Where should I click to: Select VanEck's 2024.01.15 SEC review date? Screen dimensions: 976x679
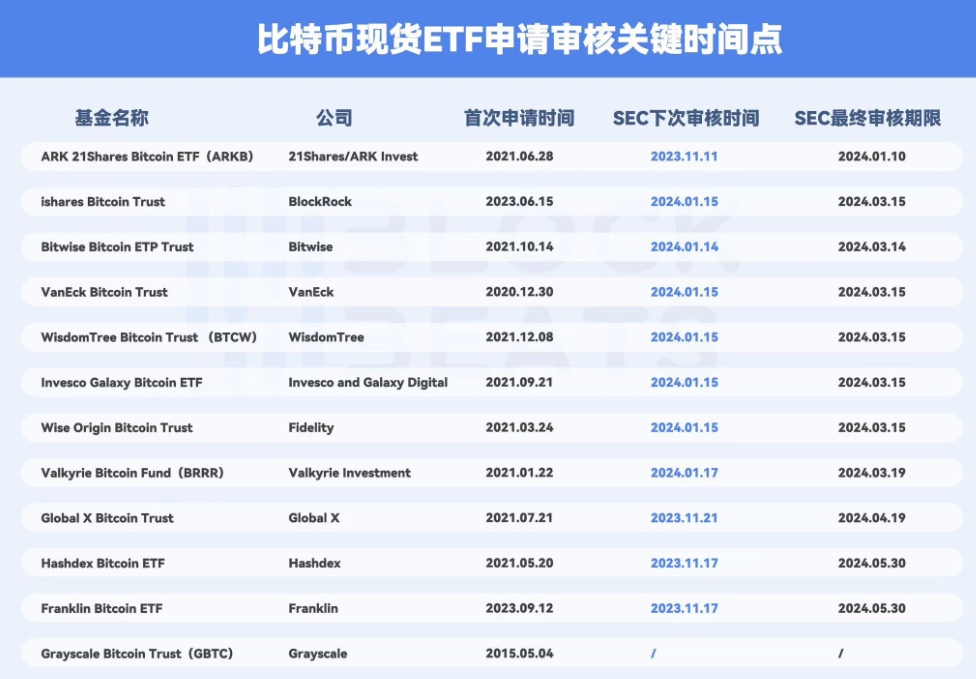685,292
